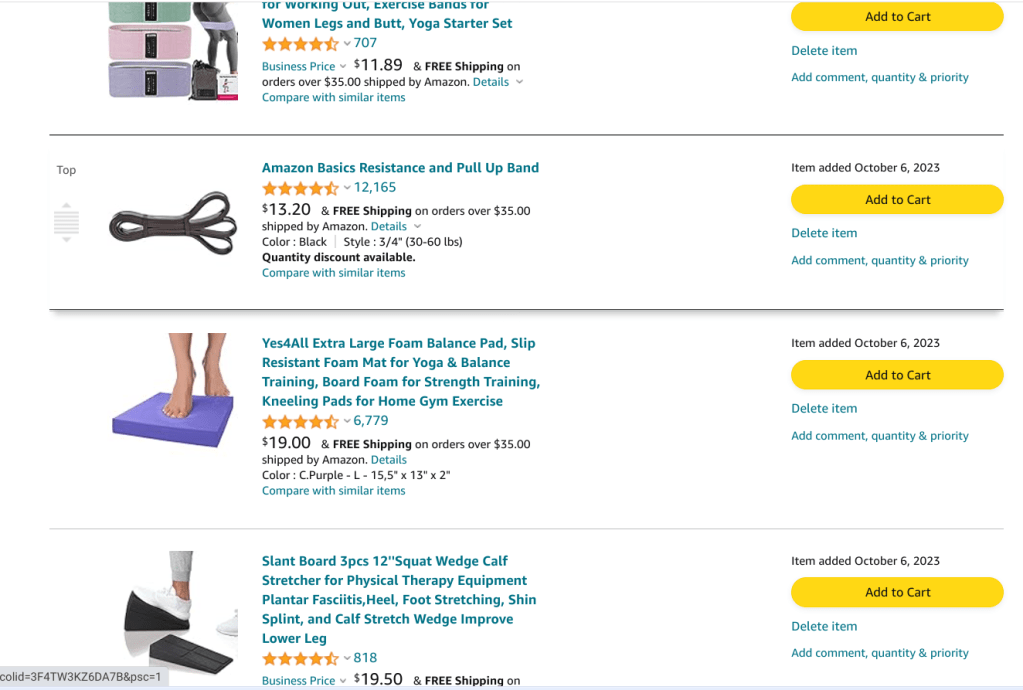1023x690 pixels.
Task: Add comment, quantity & priority for the Slant Board
Action: pyautogui.click(x=879, y=652)
